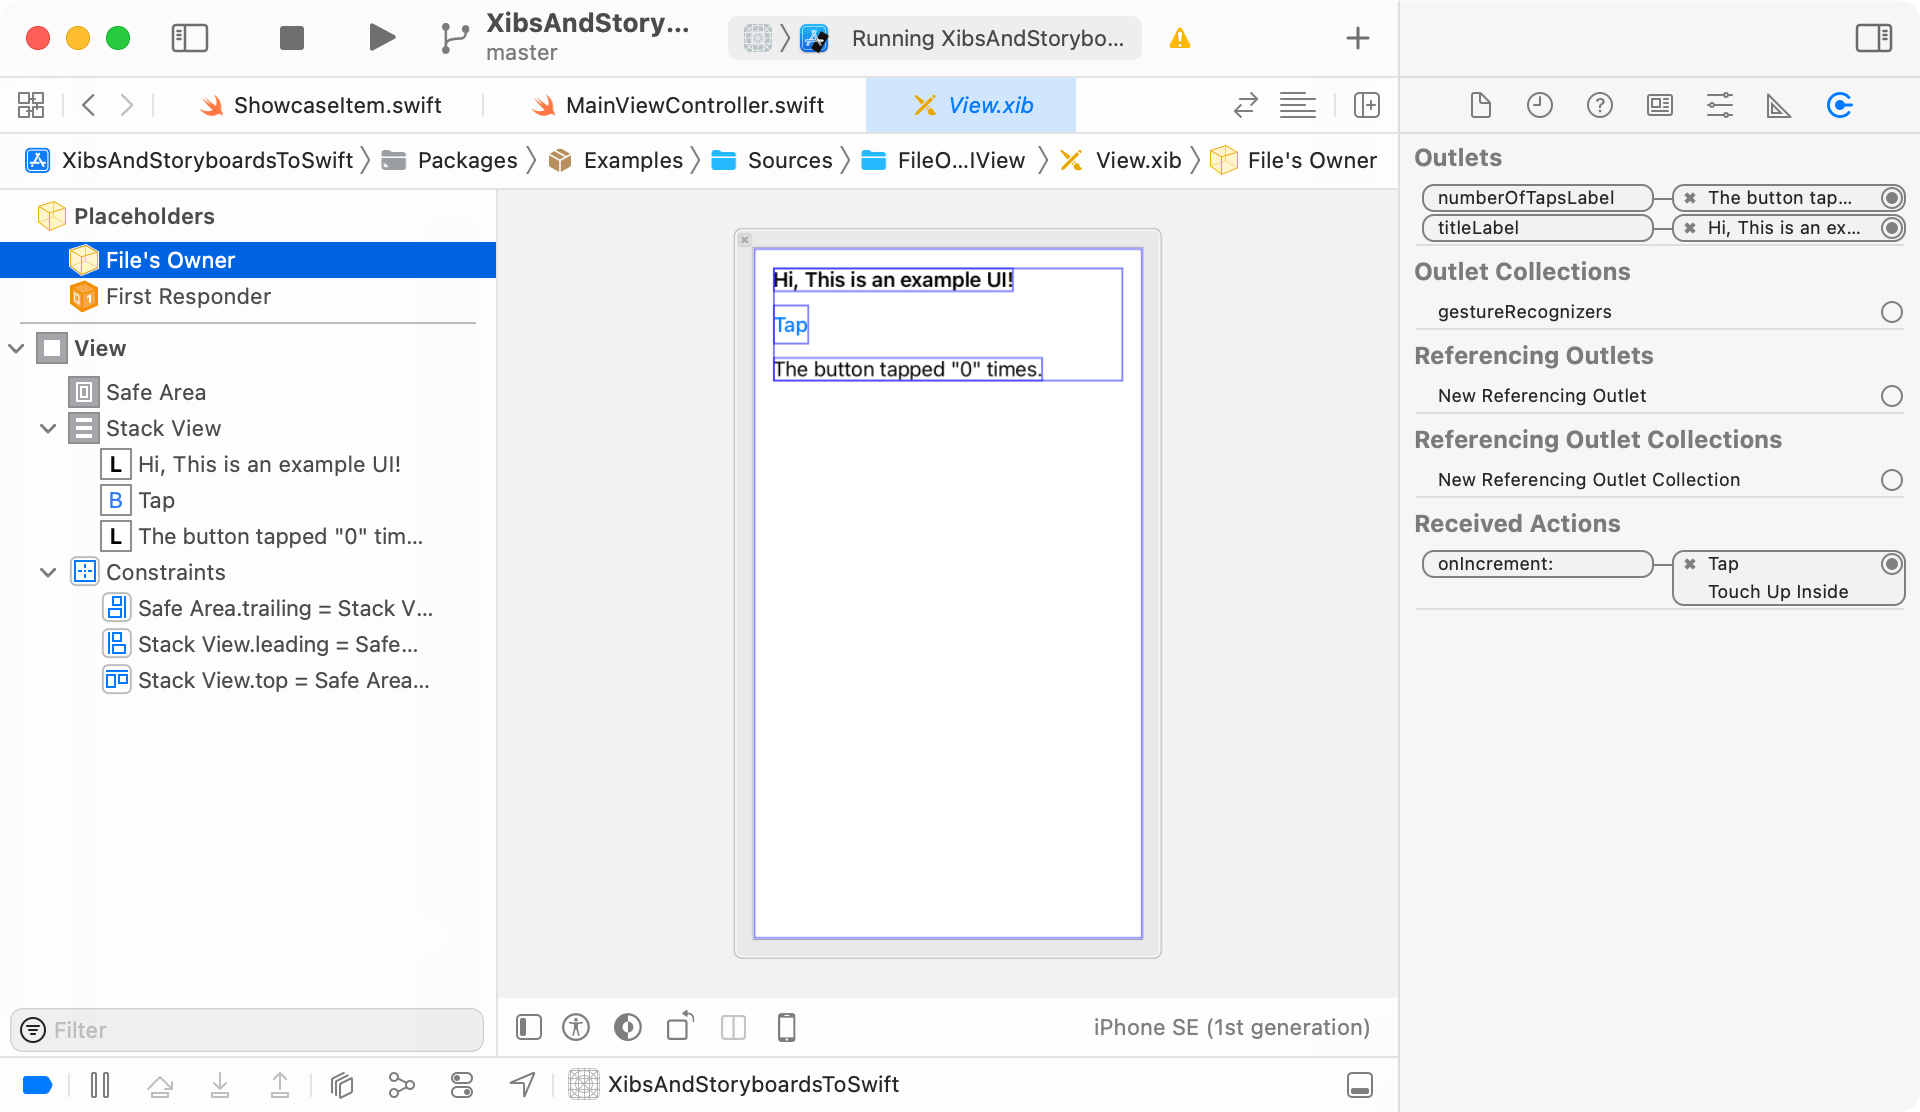Click New Referencing Outlet button
The image size is (1920, 1112).
pos(1892,394)
